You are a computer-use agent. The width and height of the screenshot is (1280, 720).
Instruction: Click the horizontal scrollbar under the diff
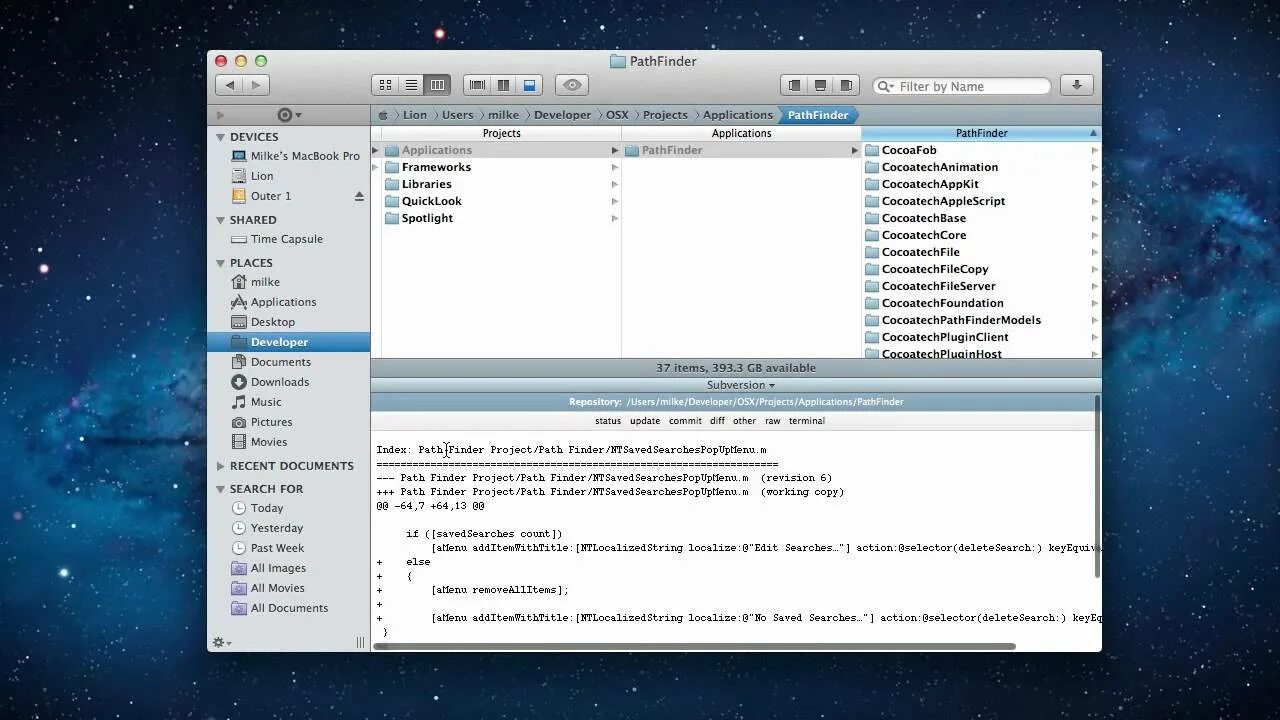(x=695, y=646)
